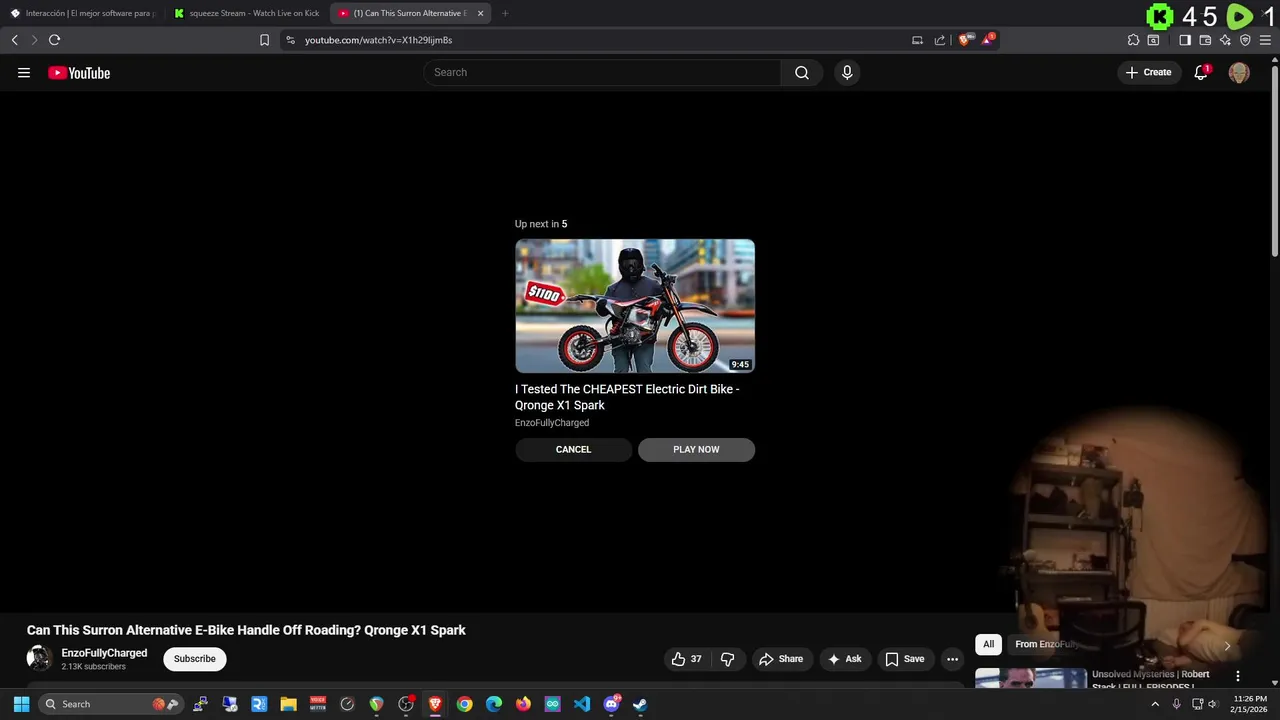Open Discord from the taskbar
1280x720 pixels.
coord(611,704)
